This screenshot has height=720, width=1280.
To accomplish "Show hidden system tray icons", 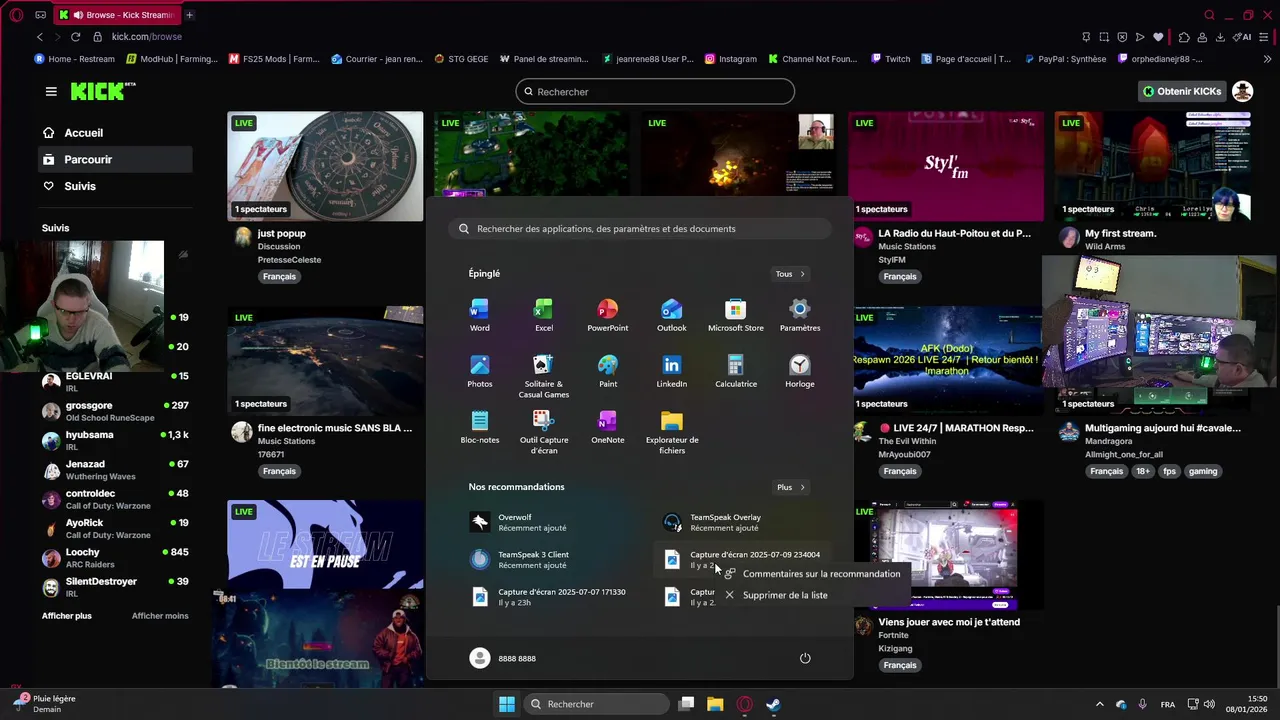I will tap(1100, 704).
